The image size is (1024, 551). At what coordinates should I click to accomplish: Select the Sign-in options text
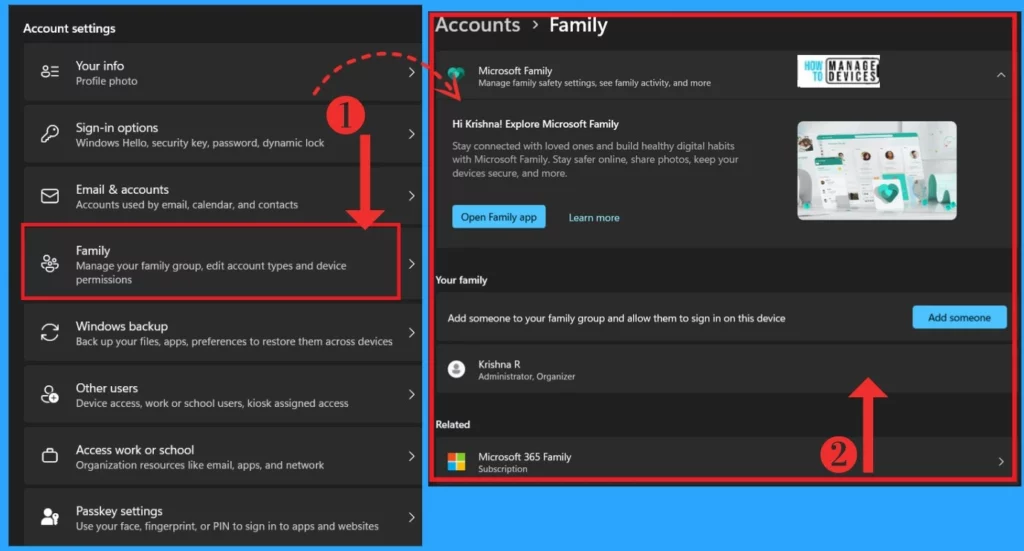[x=117, y=128]
